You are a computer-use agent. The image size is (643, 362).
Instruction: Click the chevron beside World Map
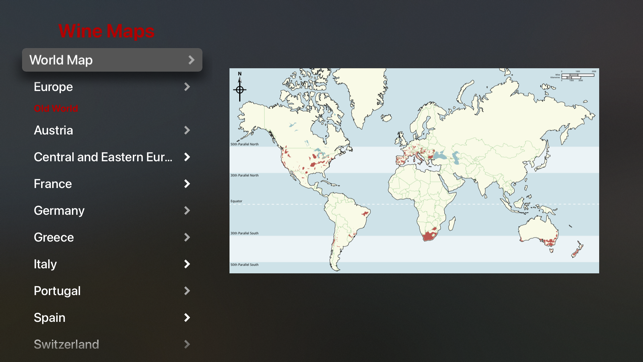click(191, 60)
